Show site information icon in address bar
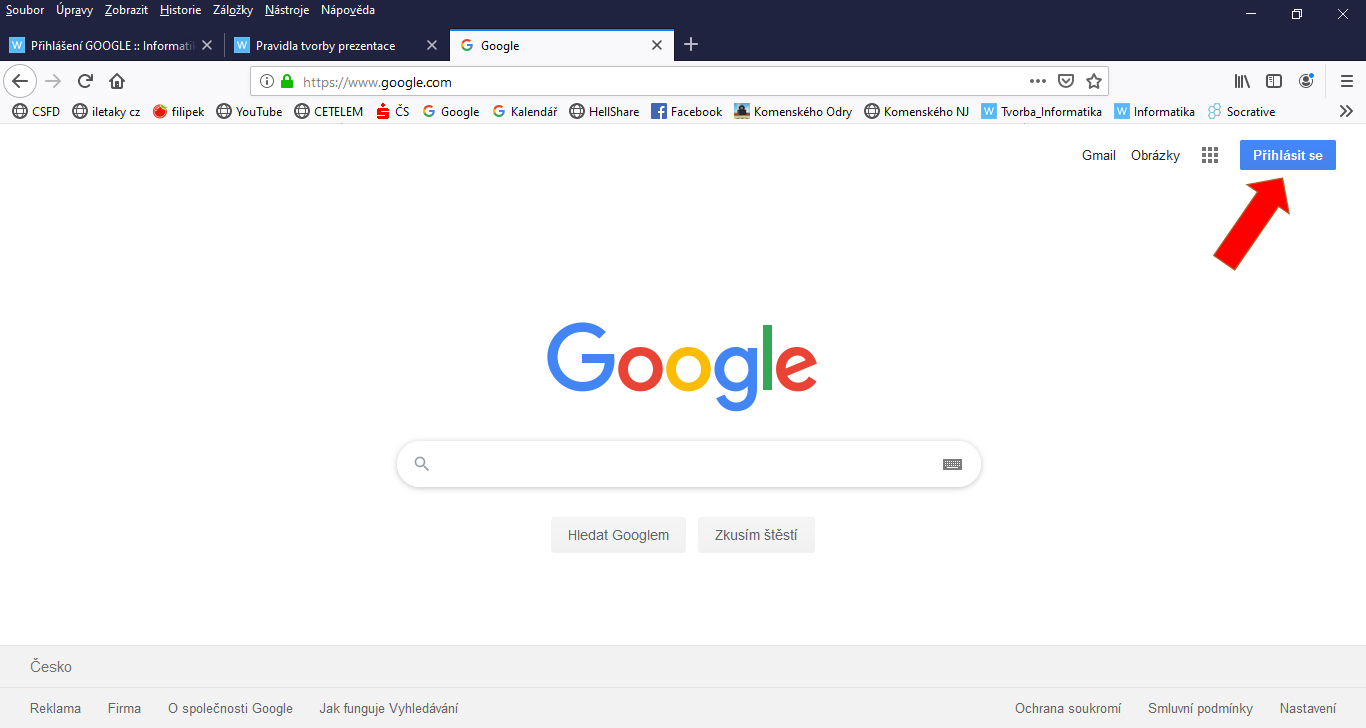 (266, 82)
